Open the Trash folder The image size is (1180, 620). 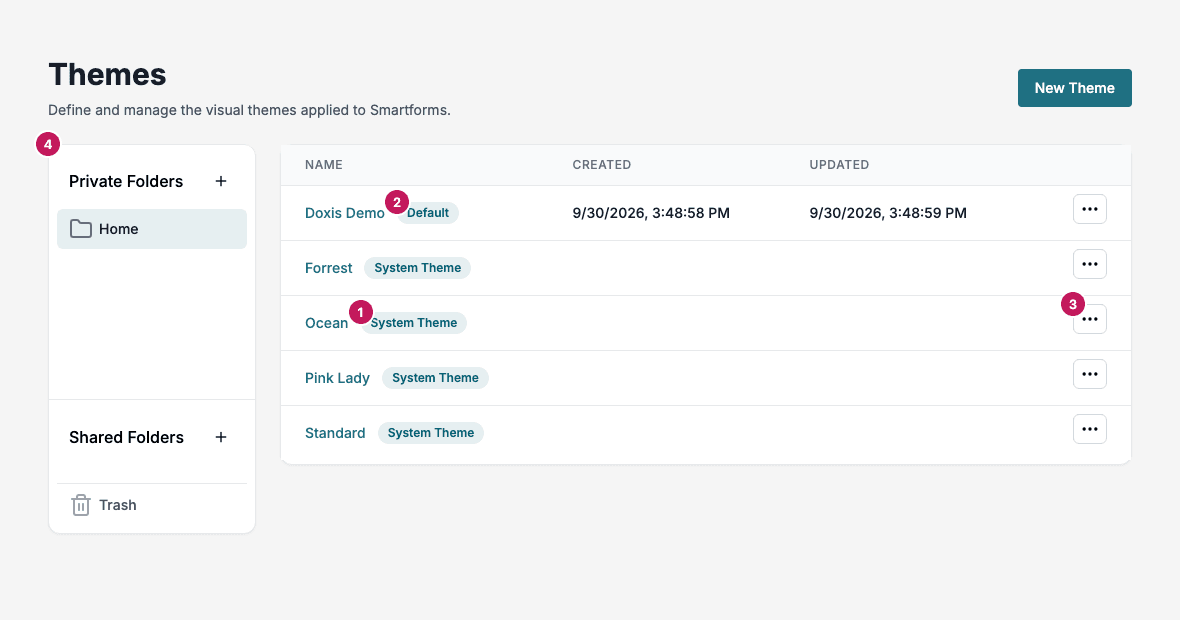coord(152,505)
